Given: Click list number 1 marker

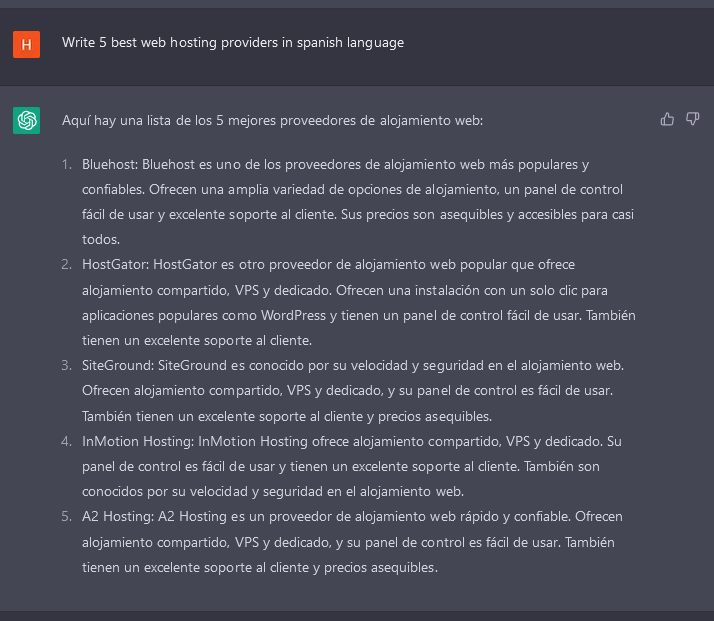Looking at the screenshot, I should [67, 164].
